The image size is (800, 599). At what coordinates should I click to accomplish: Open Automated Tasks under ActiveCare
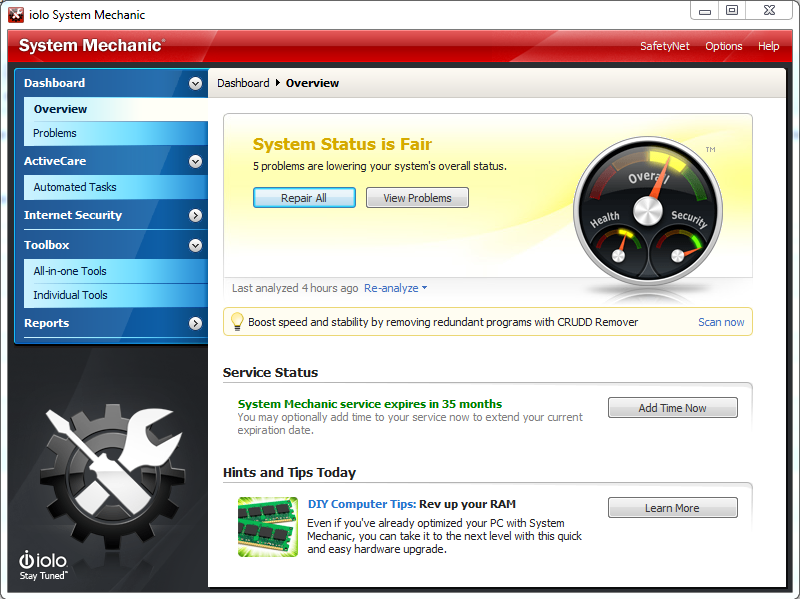click(x=116, y=187)
